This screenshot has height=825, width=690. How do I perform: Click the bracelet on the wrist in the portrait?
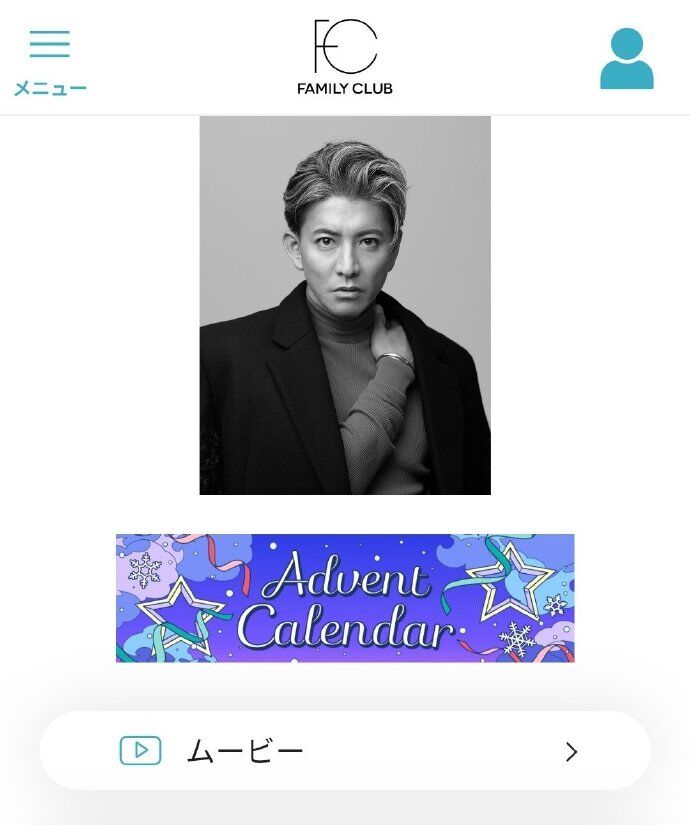tap(396, 359)
